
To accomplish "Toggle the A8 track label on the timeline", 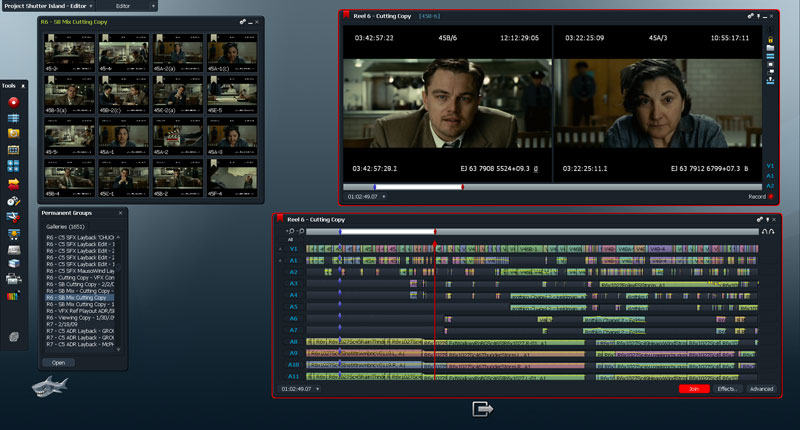I will coord(293,341).
